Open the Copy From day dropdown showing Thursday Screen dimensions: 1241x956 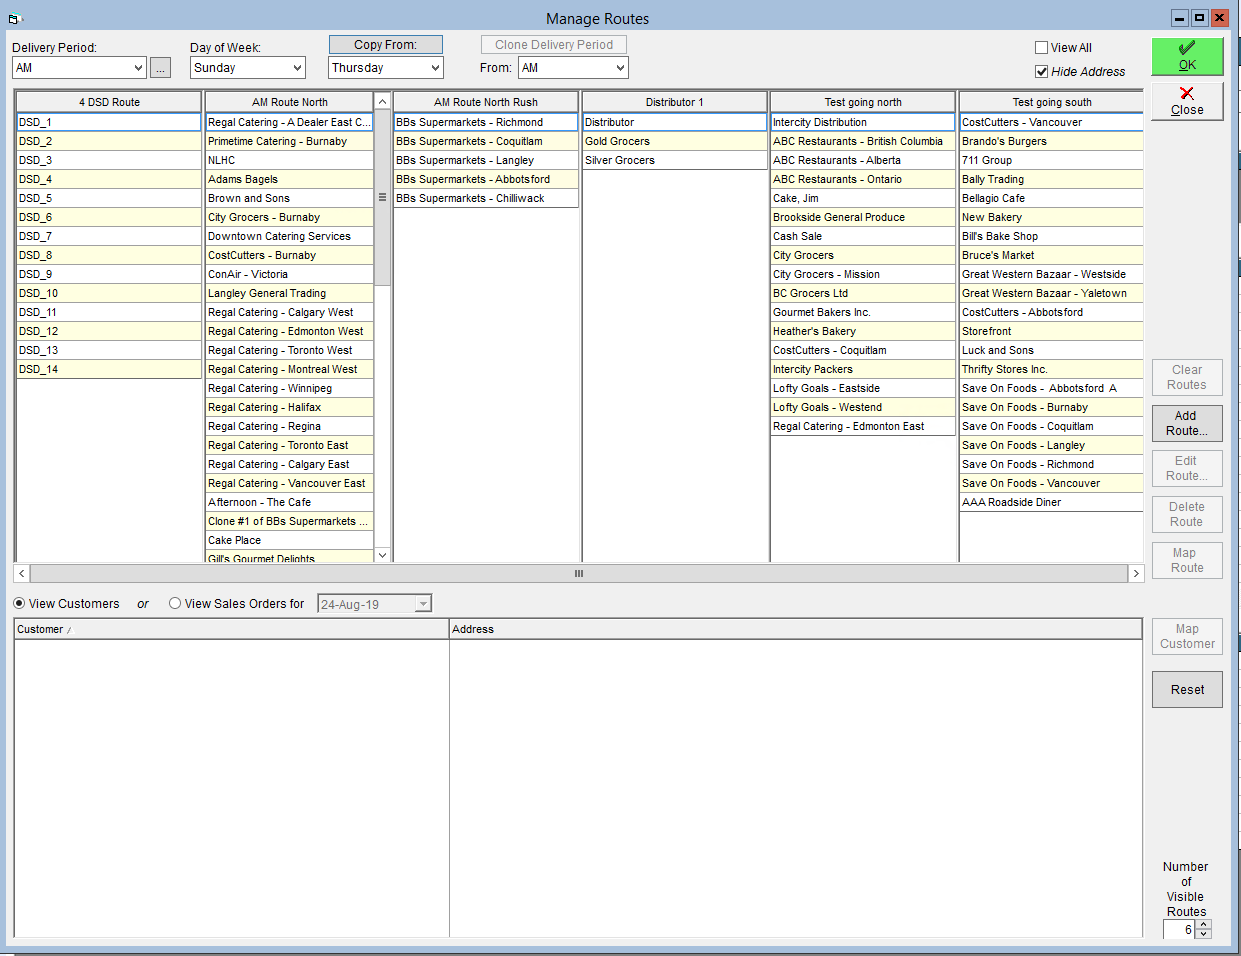click(x=435, y=67)
